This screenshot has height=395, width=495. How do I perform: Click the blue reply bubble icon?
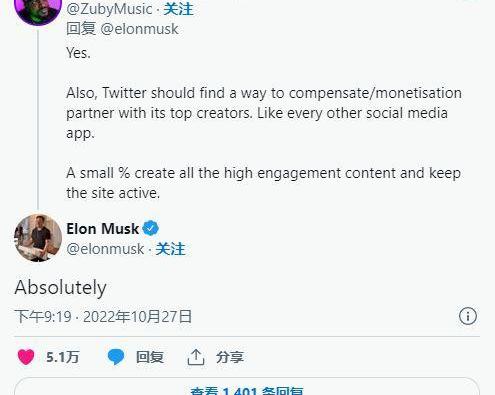pyautogui.click(x=116, y=357)
